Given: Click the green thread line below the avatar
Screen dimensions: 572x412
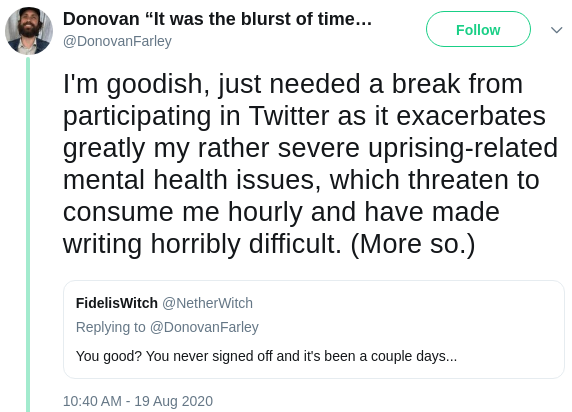Looking at the screenshot, I should 28,234.
